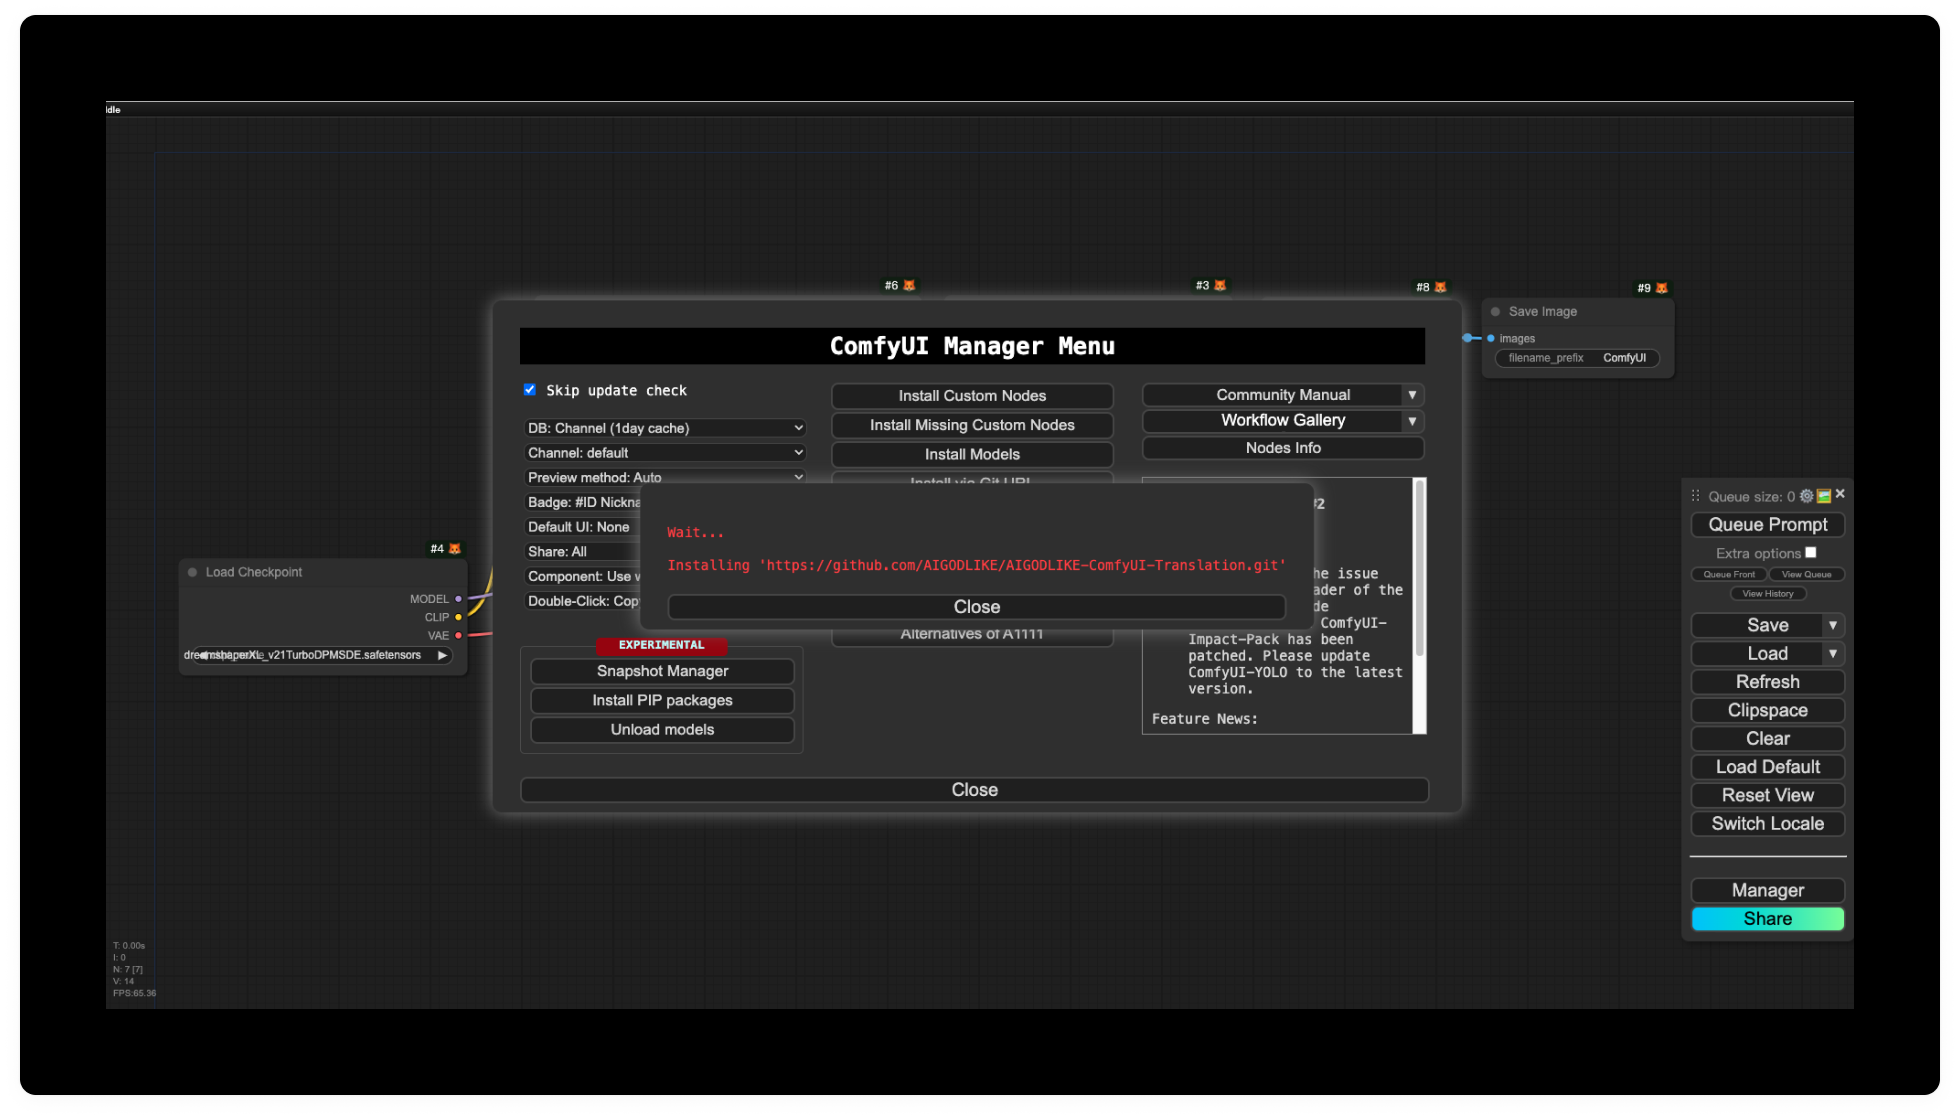Open Preview method: Auto dropdown
Image resolution: width=1960 pixels, height=1120 pixels.
tap(665, 477)
